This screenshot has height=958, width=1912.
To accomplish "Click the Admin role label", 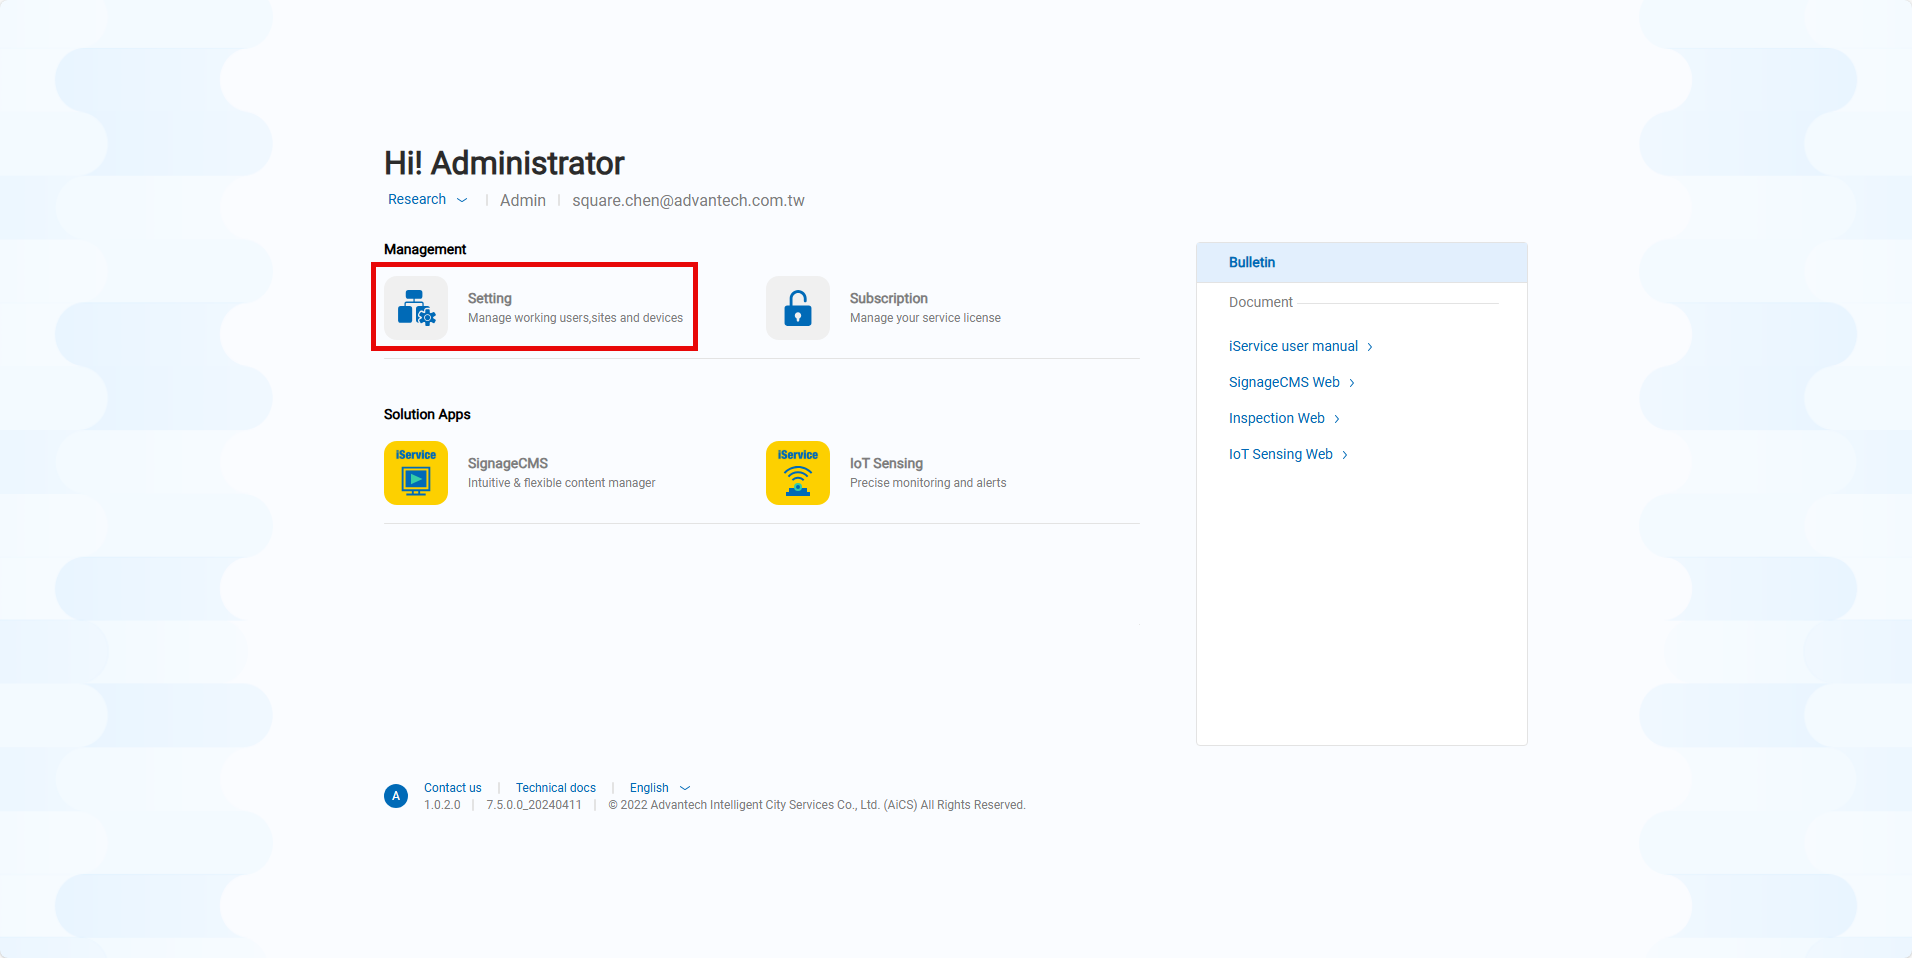I will pyautogui.click(x=522, y=201).
